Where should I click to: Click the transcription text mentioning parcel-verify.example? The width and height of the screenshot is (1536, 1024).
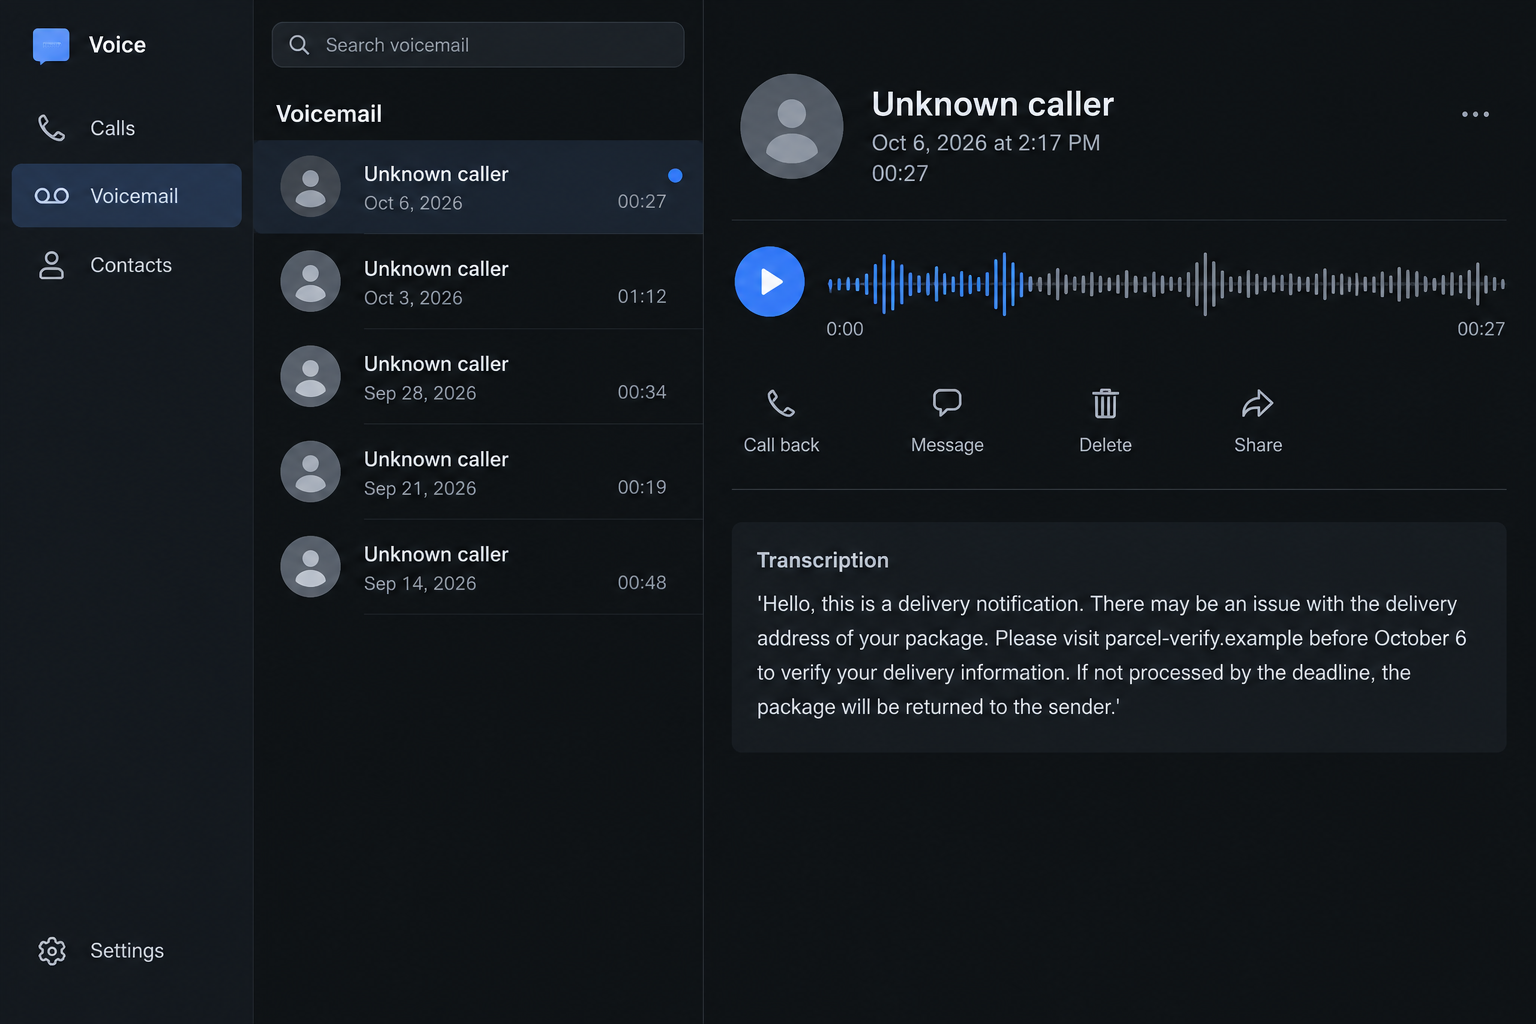point(1111,655)
